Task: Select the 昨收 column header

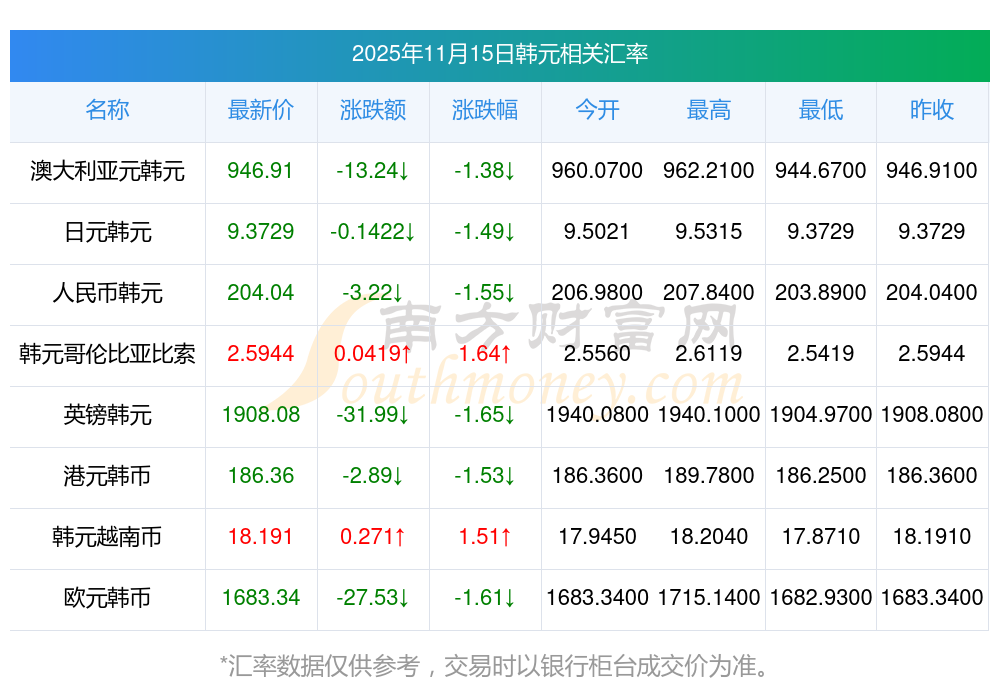Action: coord(932,110)
